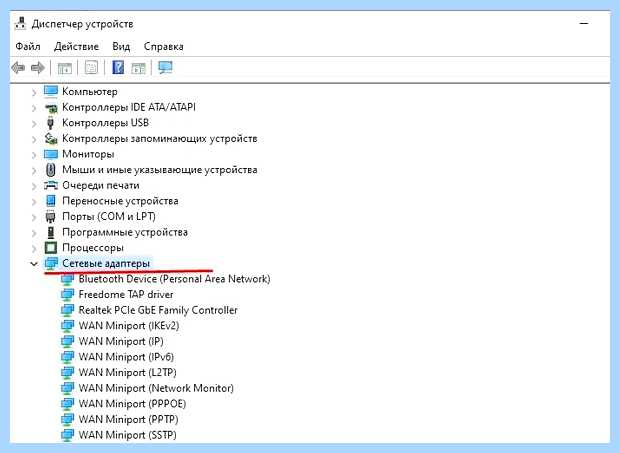The height and width of the screenshot is (453, 620).
Task: Minimize the Device Manager window
Action: [584, 24]
